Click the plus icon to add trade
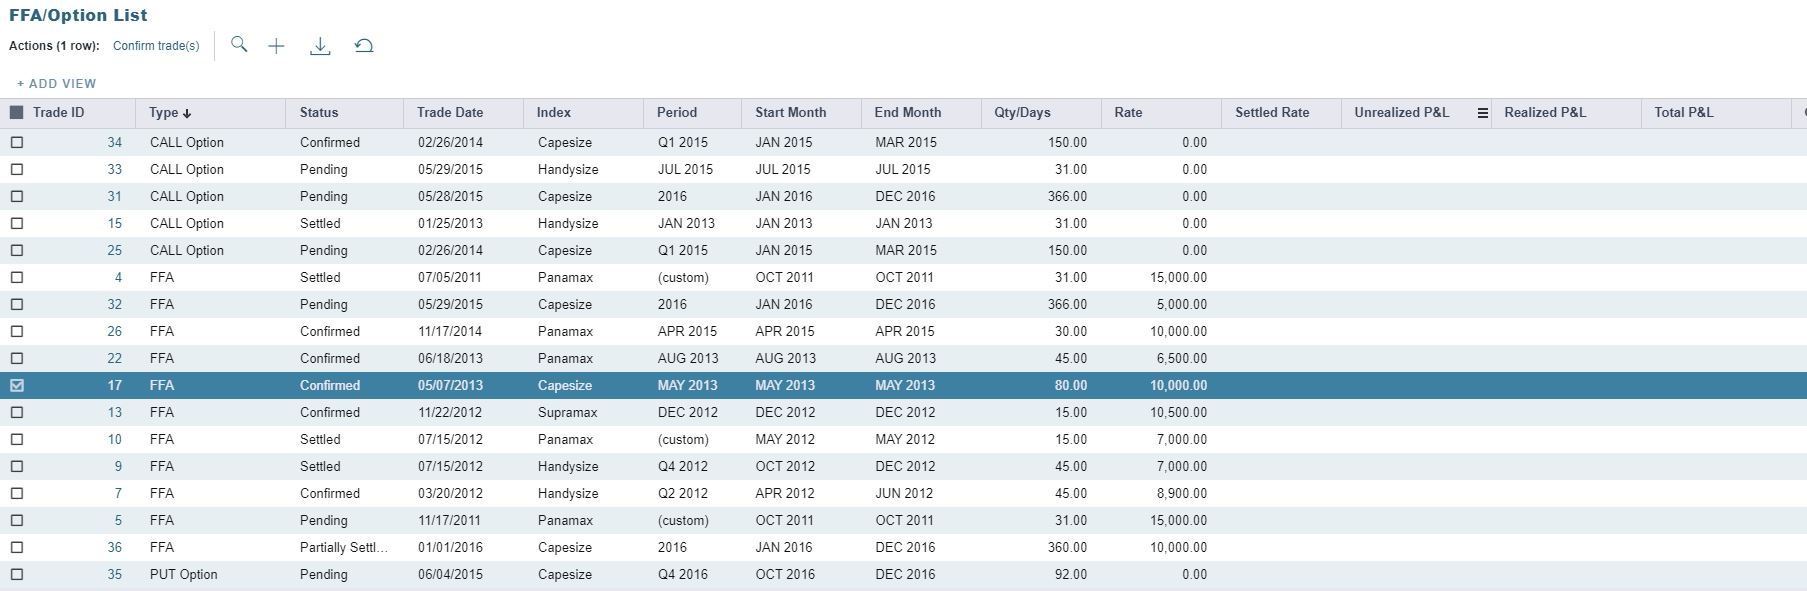The height and width of the screenshot is (591, 1807). (277, 46)
